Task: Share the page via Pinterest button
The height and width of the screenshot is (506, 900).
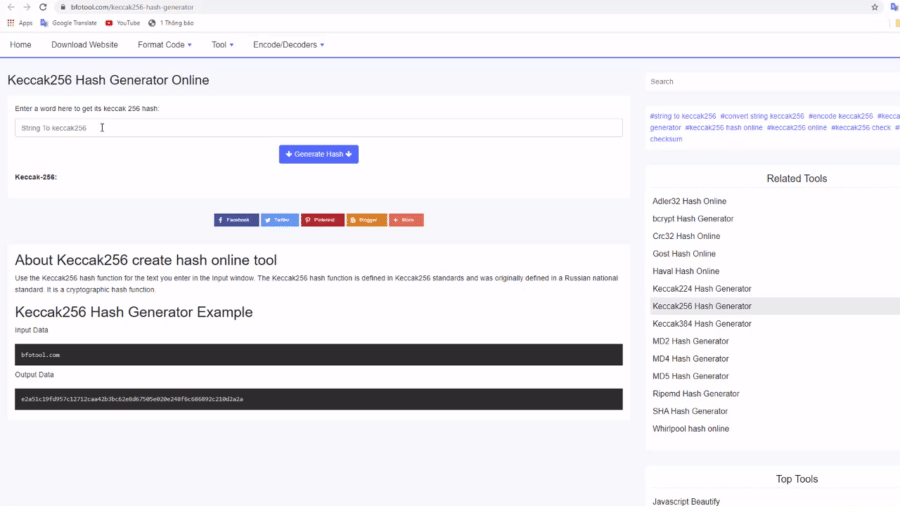Action: click(x=322, y=219)
